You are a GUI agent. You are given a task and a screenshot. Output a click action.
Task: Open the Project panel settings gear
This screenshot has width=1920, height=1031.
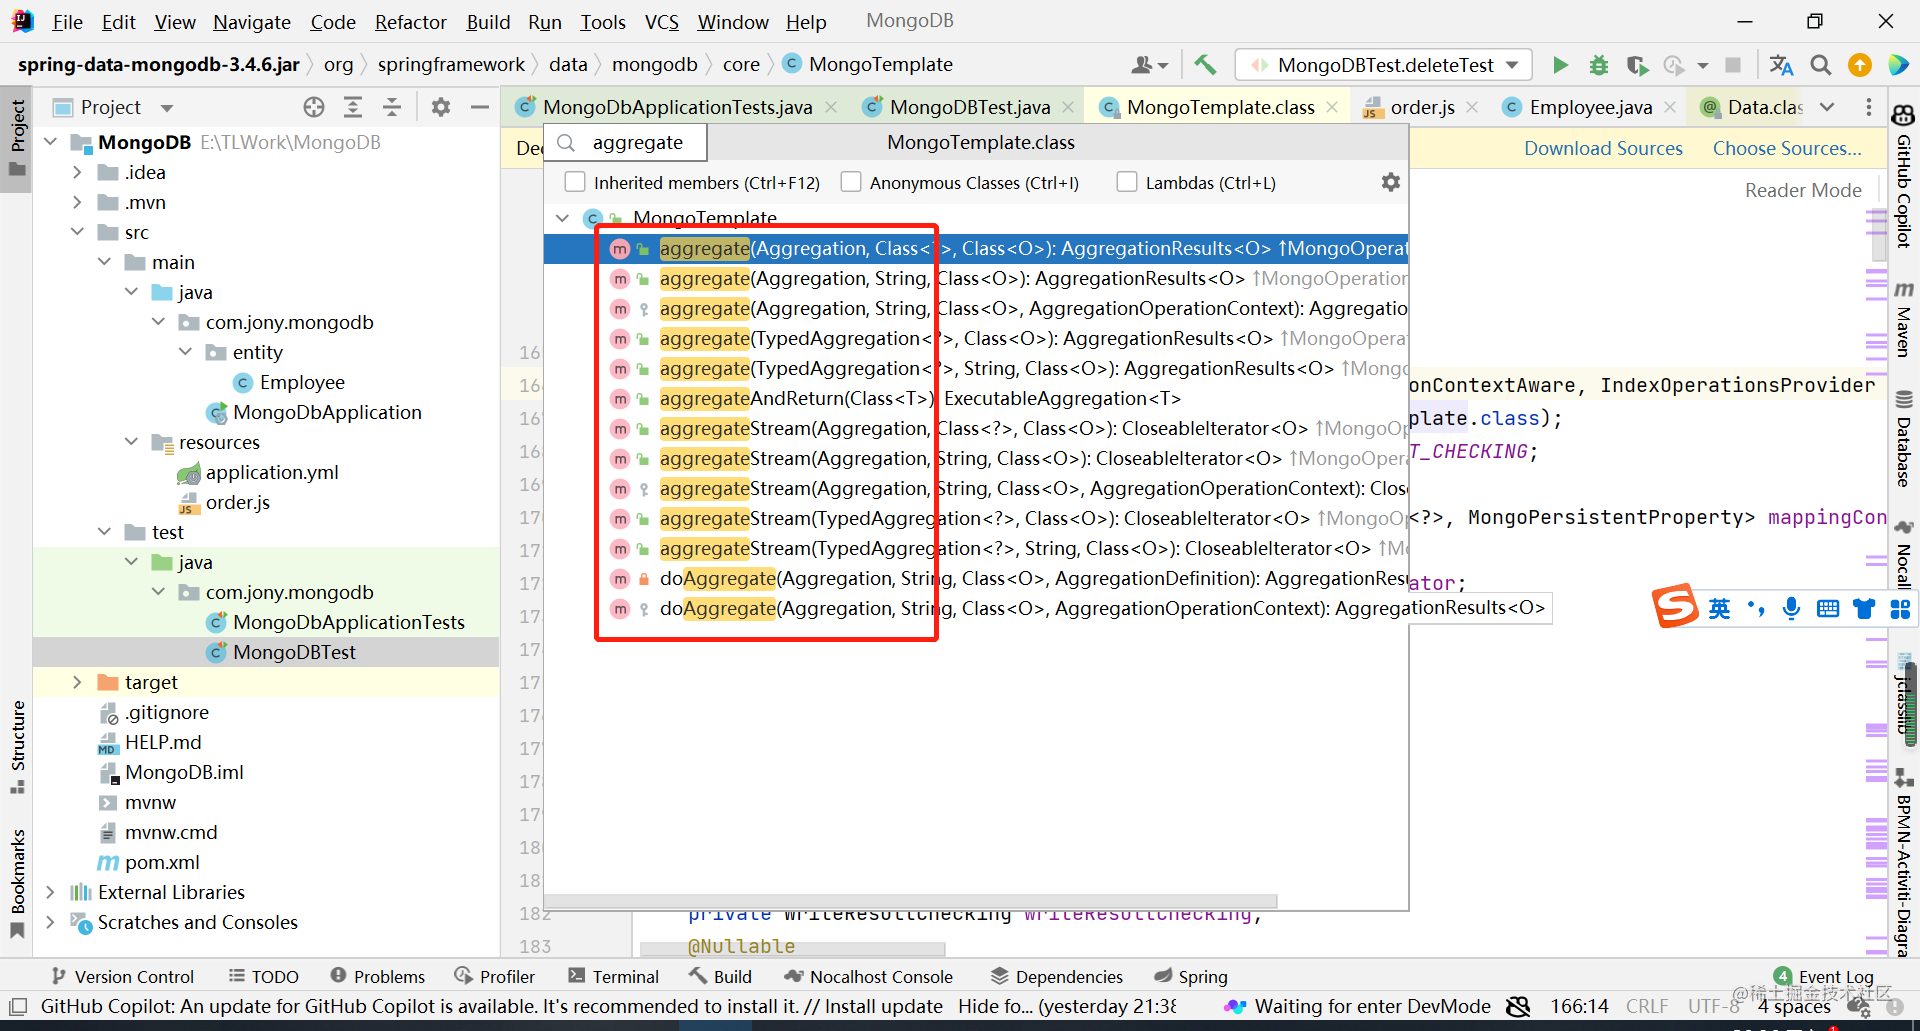point(440,107)
